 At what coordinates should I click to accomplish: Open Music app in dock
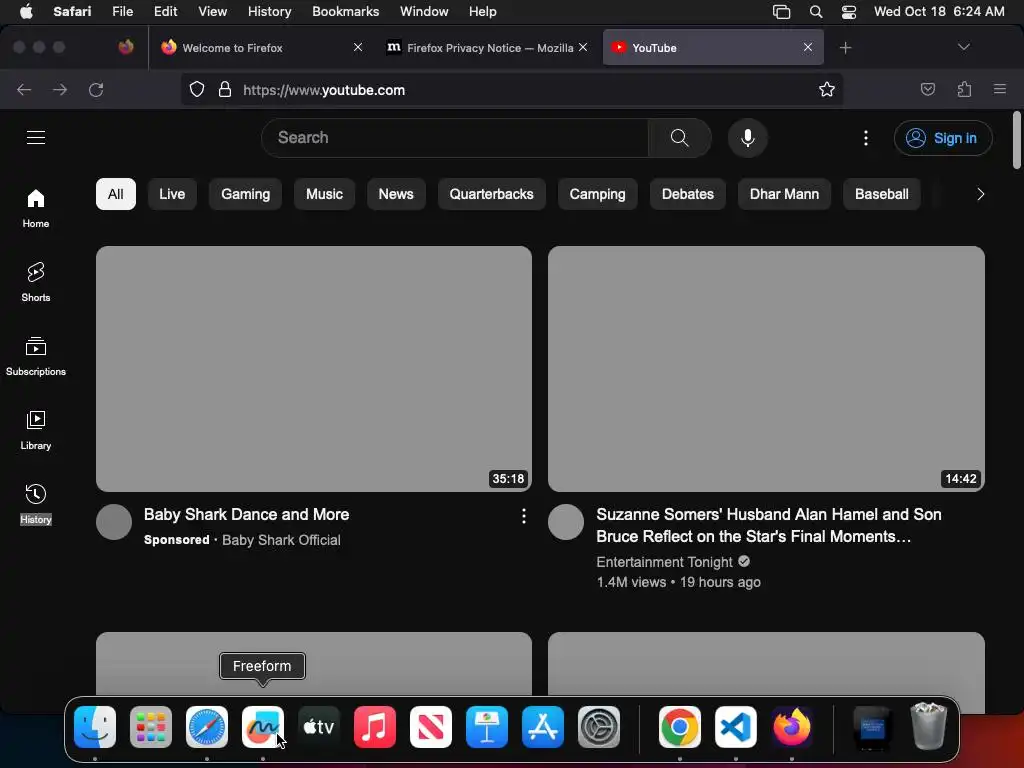click(375, 727)
